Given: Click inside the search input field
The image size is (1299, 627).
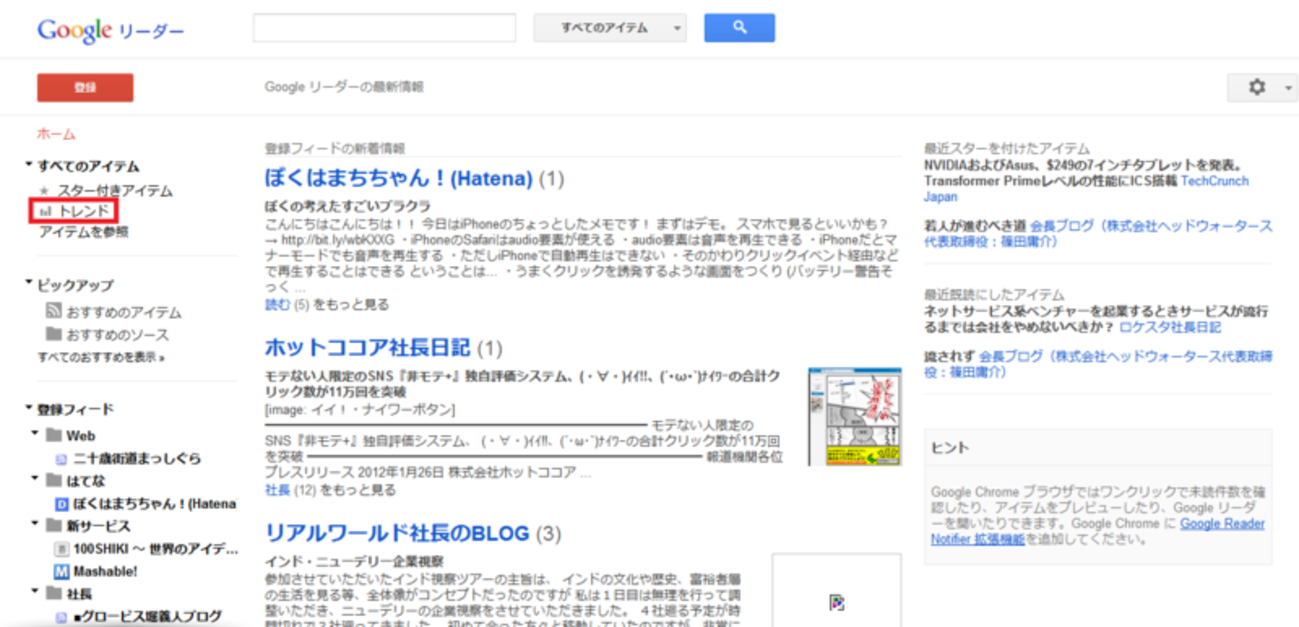Looking at the screenshot, I should [x=384, y=28].
